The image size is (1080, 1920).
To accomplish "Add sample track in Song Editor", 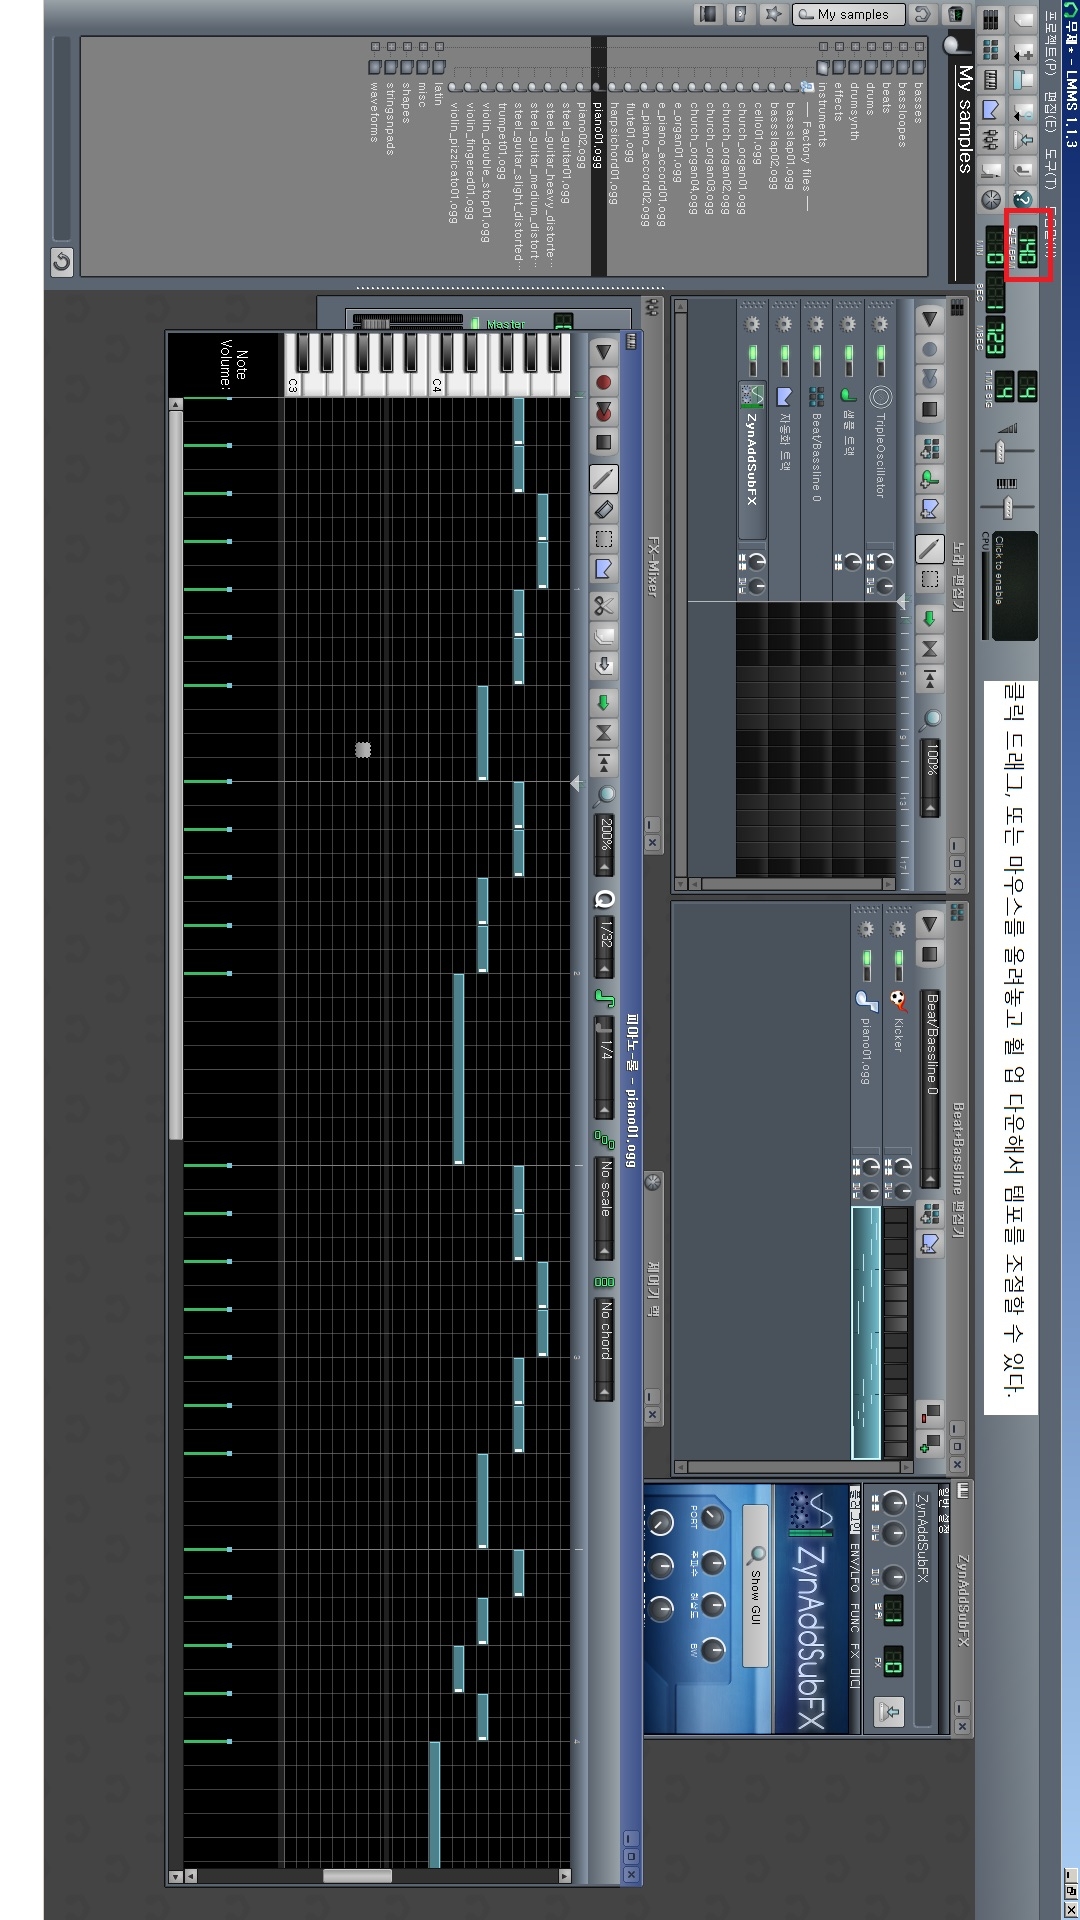I will click(x=930, y=480).
